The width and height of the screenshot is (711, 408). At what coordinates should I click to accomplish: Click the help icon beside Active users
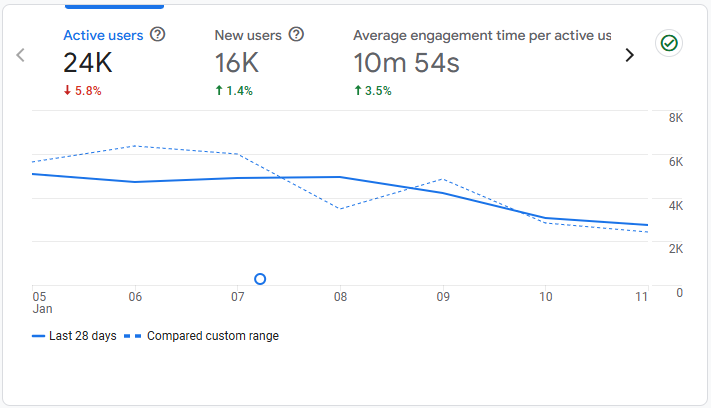click(x=157, y=35)
